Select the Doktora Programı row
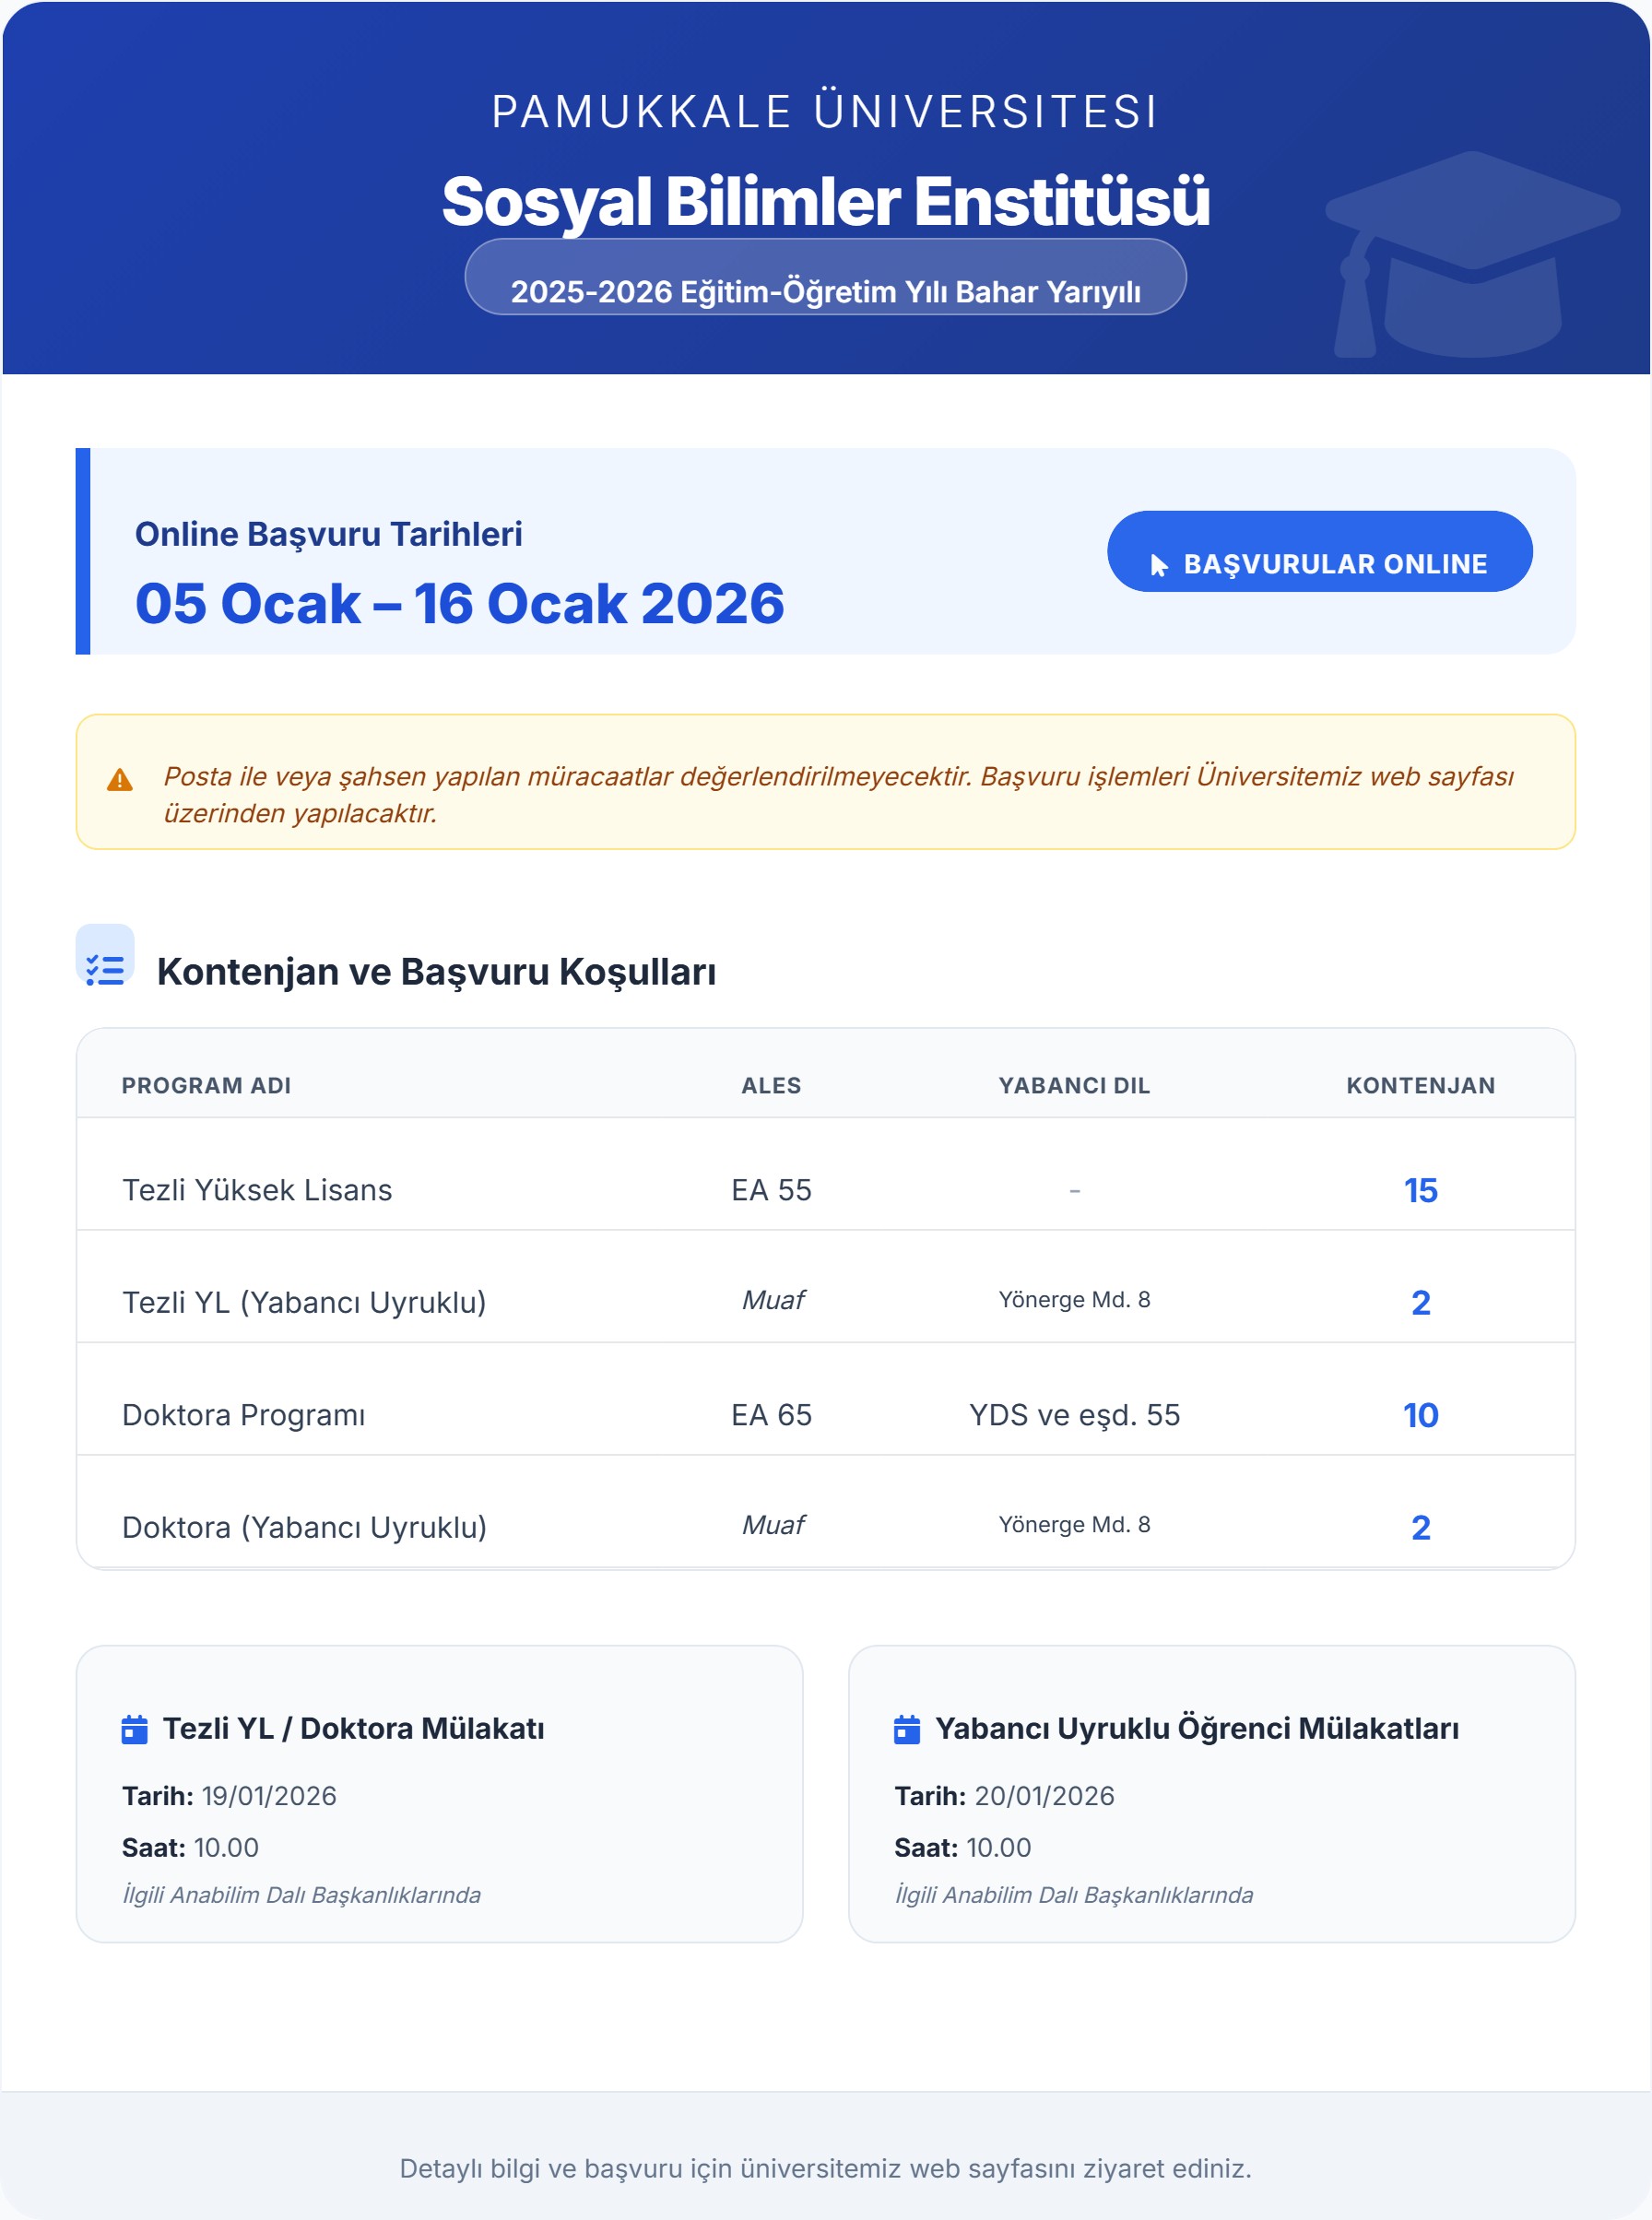1652x2220 pixels. point(825,1414)
